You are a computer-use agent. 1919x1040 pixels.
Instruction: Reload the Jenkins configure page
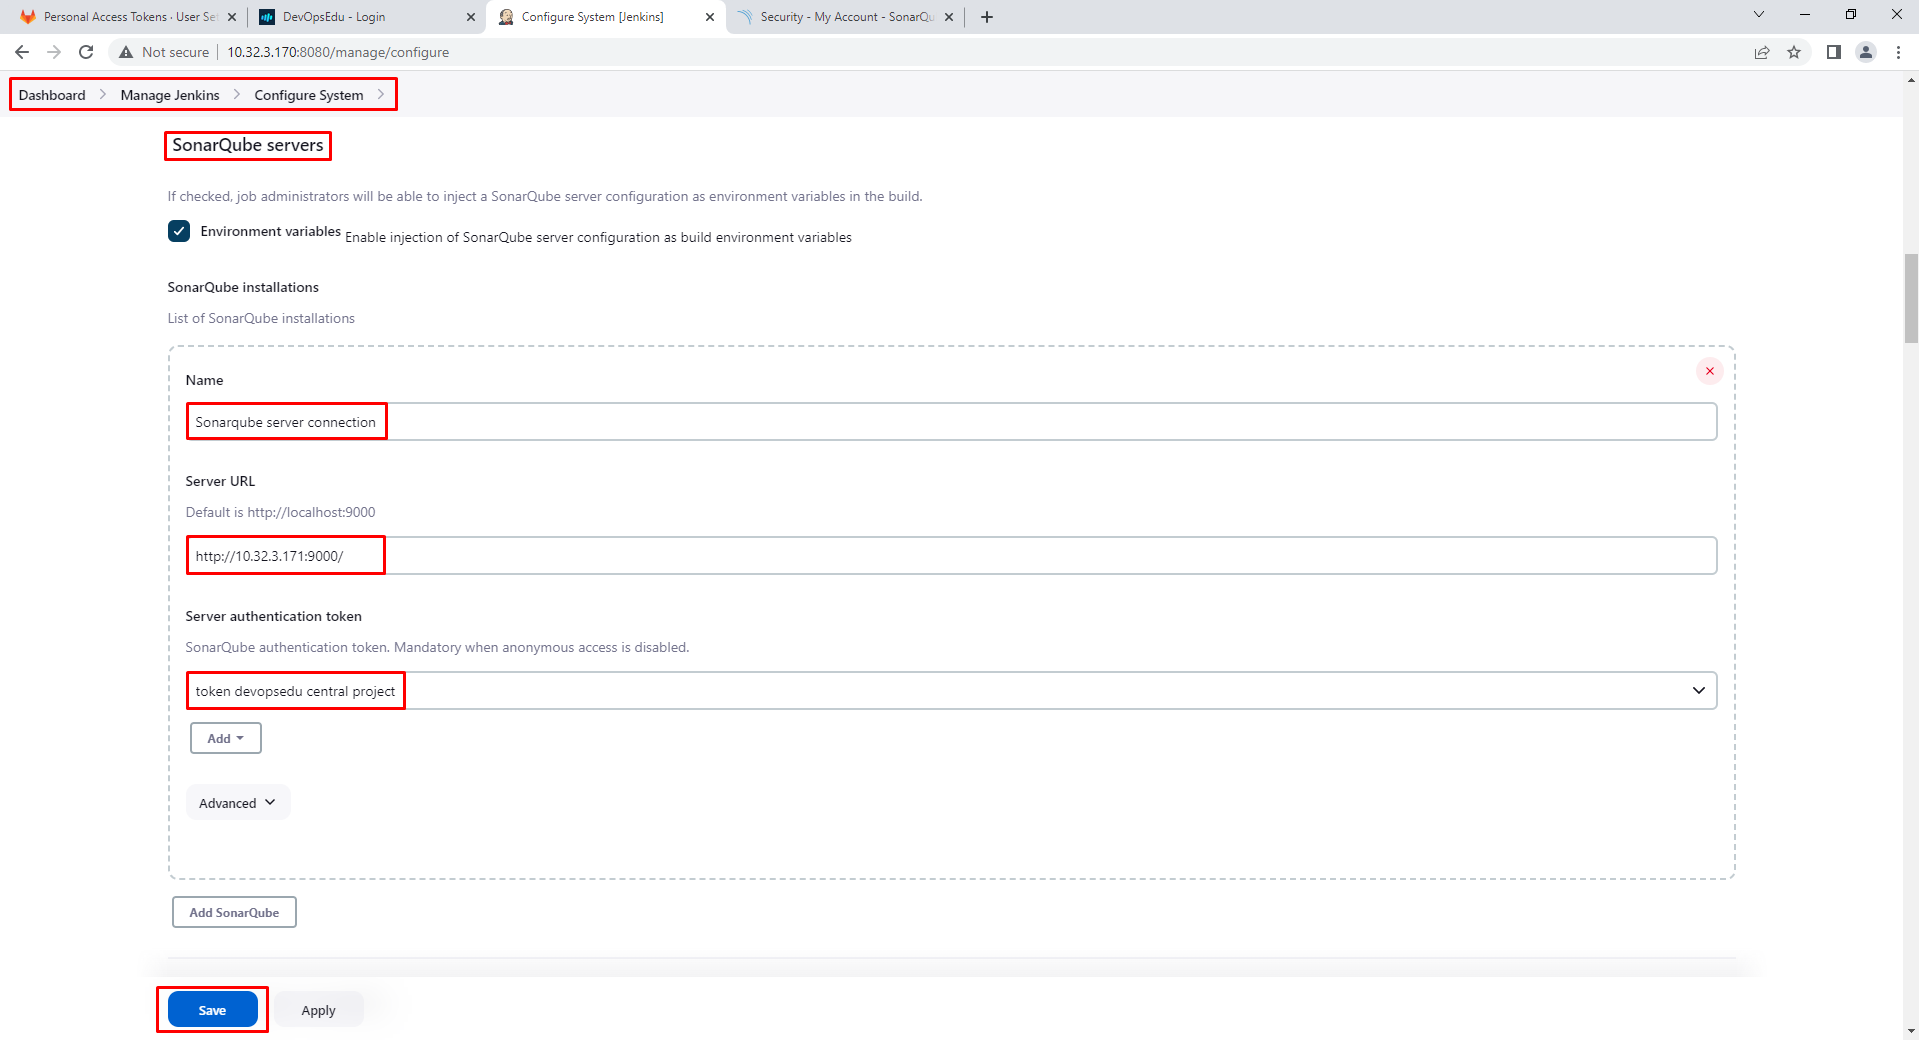[86, 52]
